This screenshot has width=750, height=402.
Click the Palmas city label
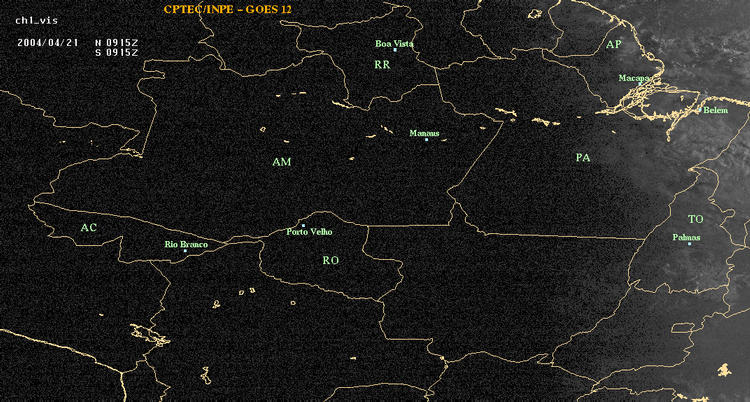tap(686, 237)
